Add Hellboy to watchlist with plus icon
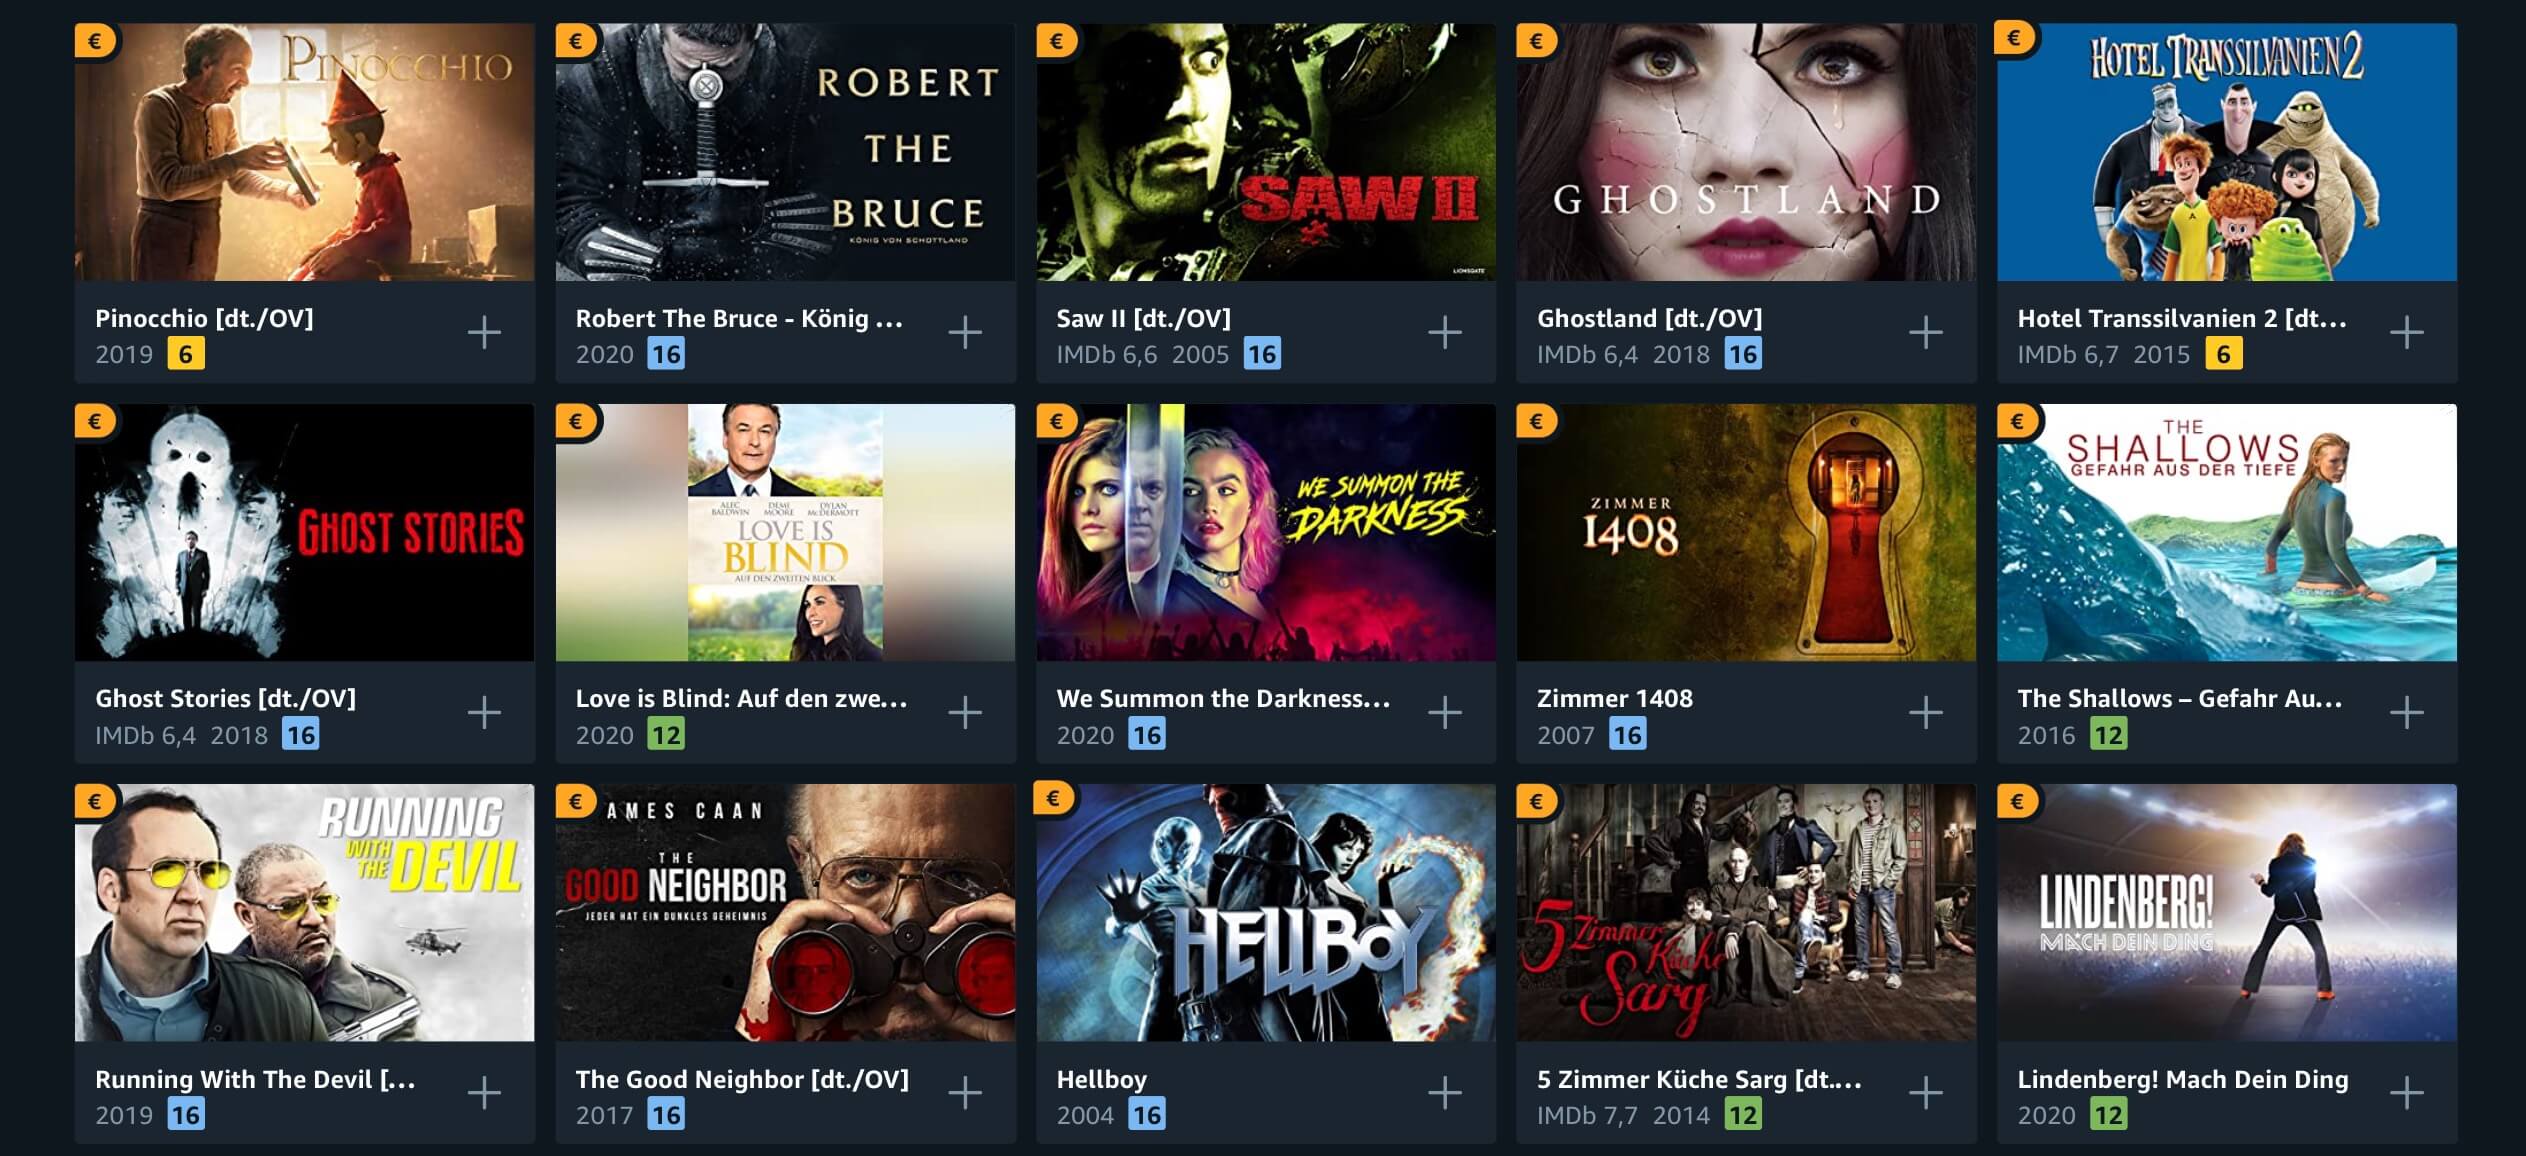The image size is (2526, 1156). point(1445,1093)
